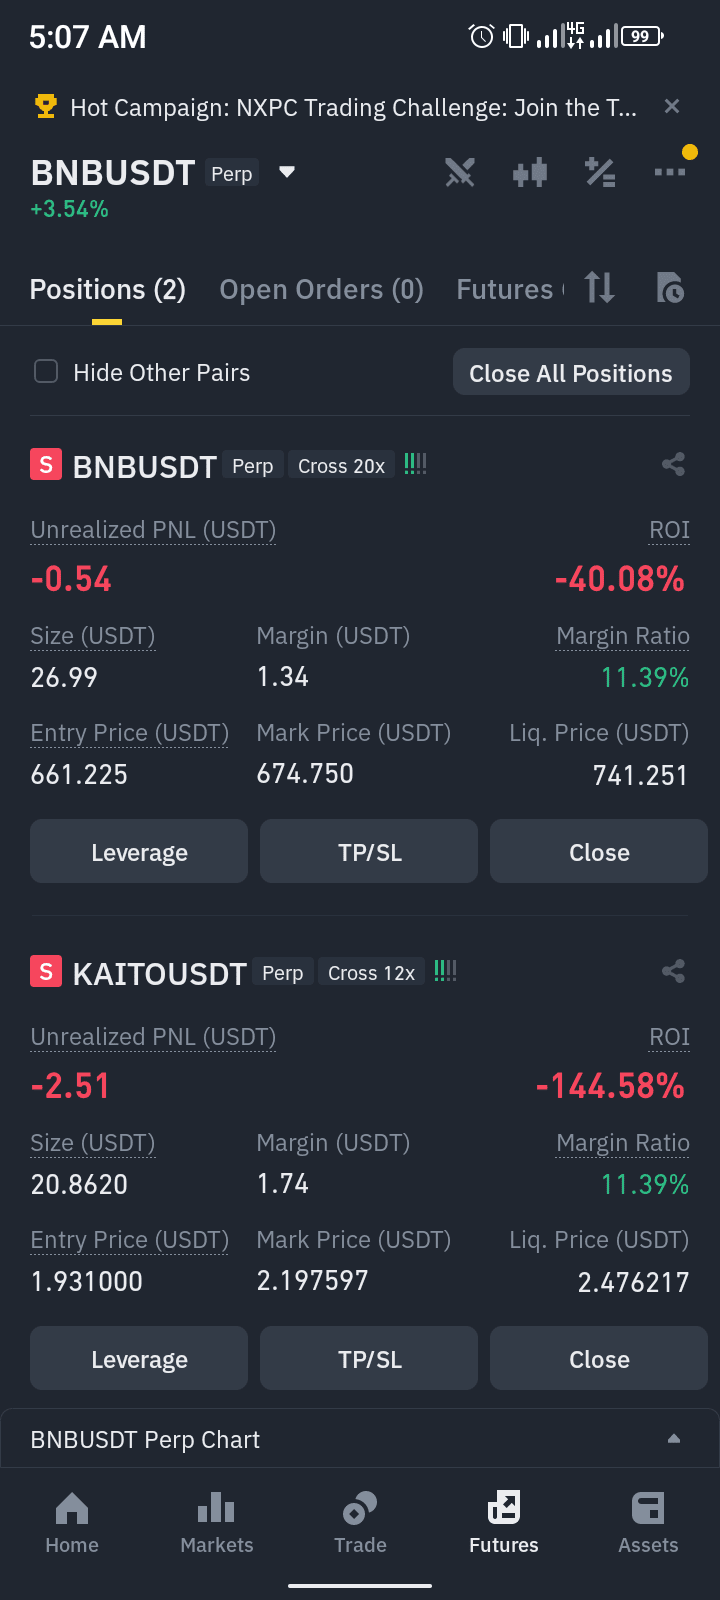
Task: Tap Close All Positions button
Action: 571,372
